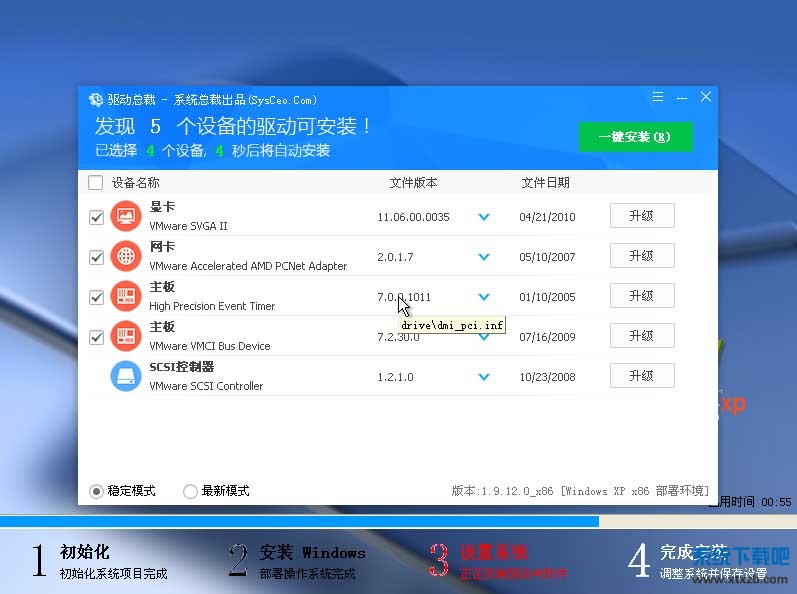This screenshot has width=797, height=594.
Task: Click 升级 button for VMware SVGA II
Action: (641, 216)
